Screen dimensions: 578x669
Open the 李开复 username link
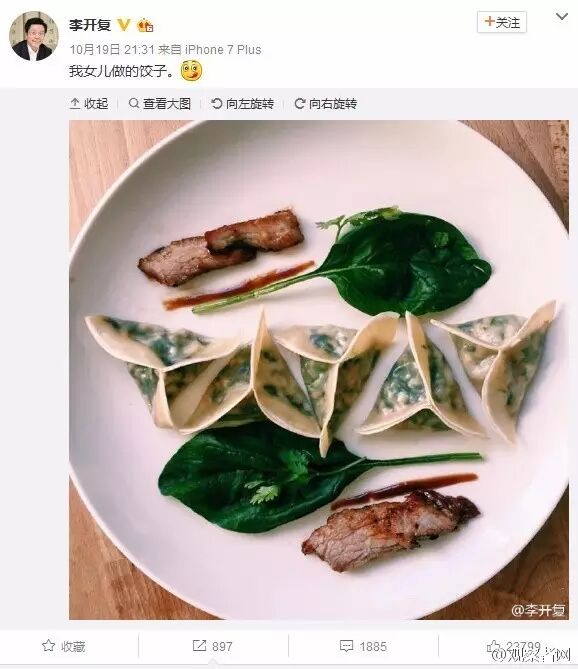90,25
